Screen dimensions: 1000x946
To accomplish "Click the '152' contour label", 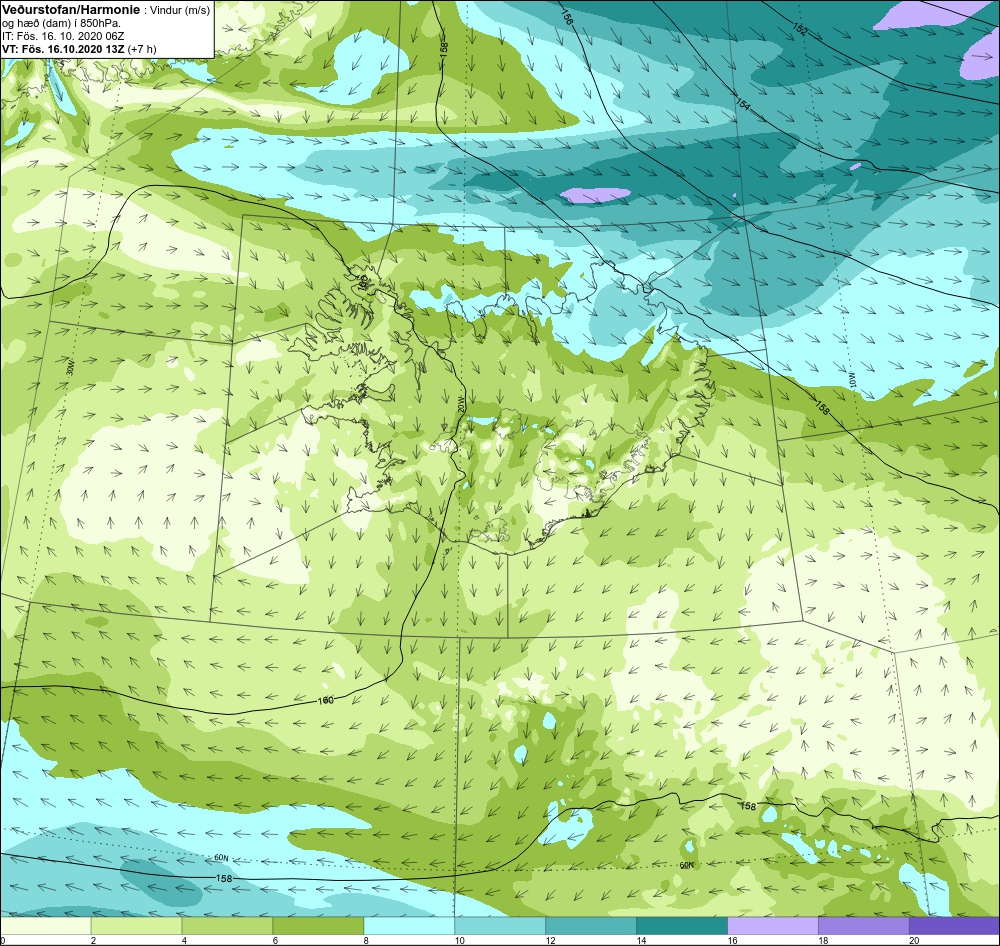I will point(800,27).
